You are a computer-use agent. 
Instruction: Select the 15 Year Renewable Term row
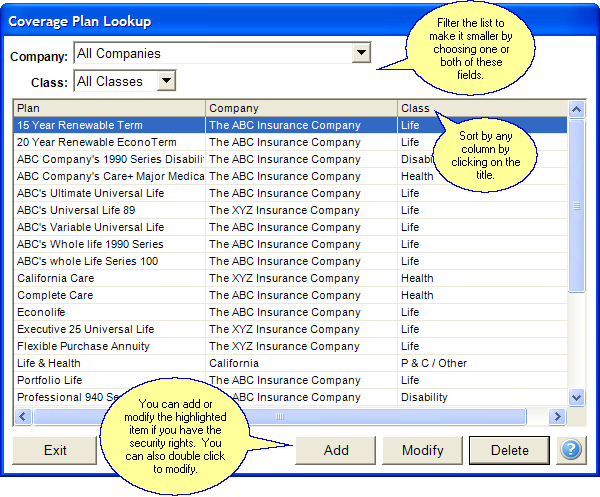pos(290,125)
